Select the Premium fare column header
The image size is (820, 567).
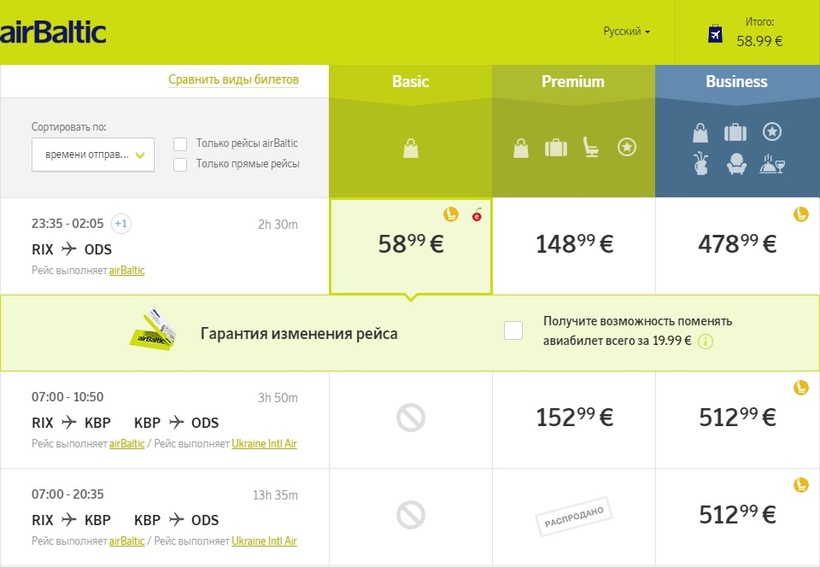click(573, 82)
